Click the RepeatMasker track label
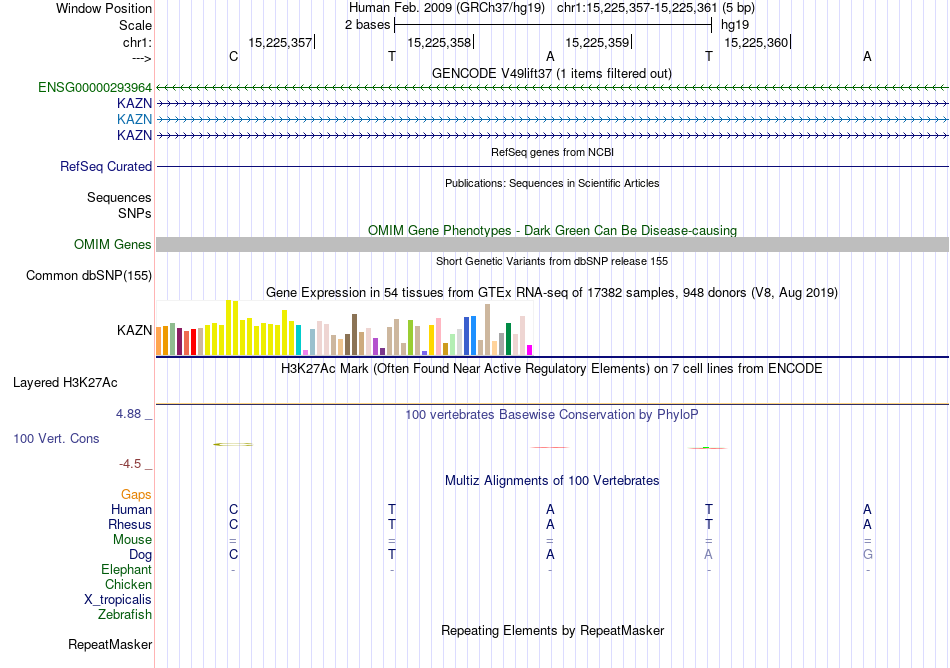The width and height of the screenshot is (950, 668). pyautogui.click(x=110, y=644)
